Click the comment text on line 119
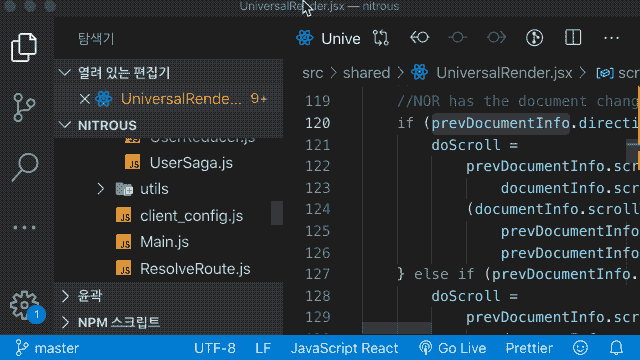 [x=518, y=101]
